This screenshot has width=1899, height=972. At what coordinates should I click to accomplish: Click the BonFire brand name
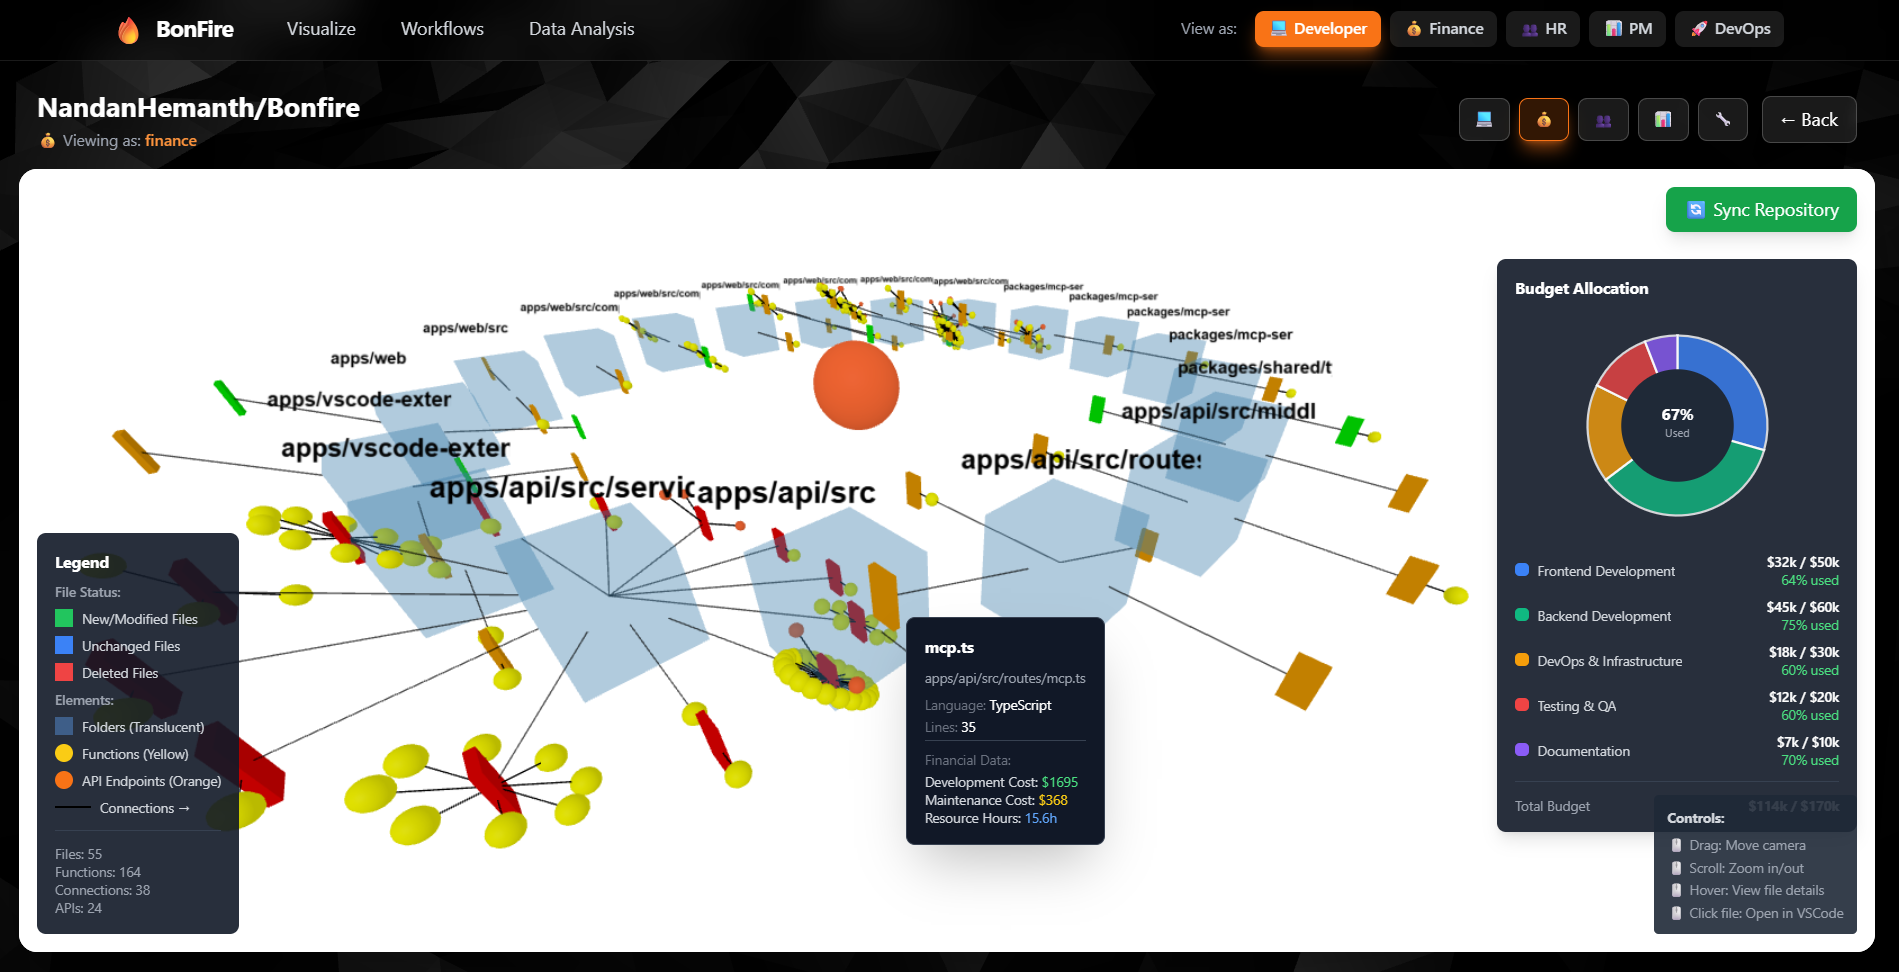[195, 30]
